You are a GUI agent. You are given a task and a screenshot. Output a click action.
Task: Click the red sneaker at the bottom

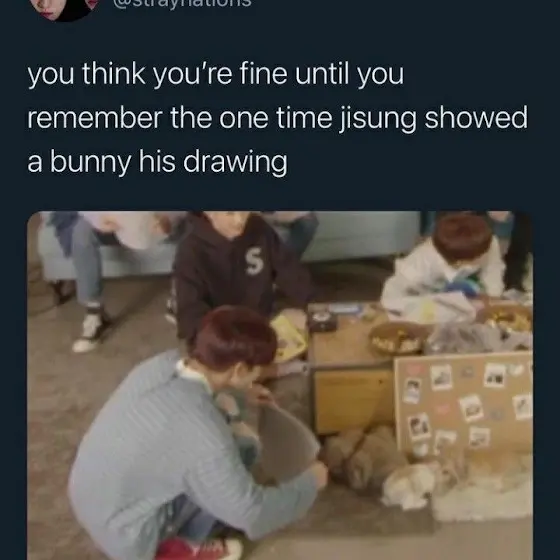point(199,549)
